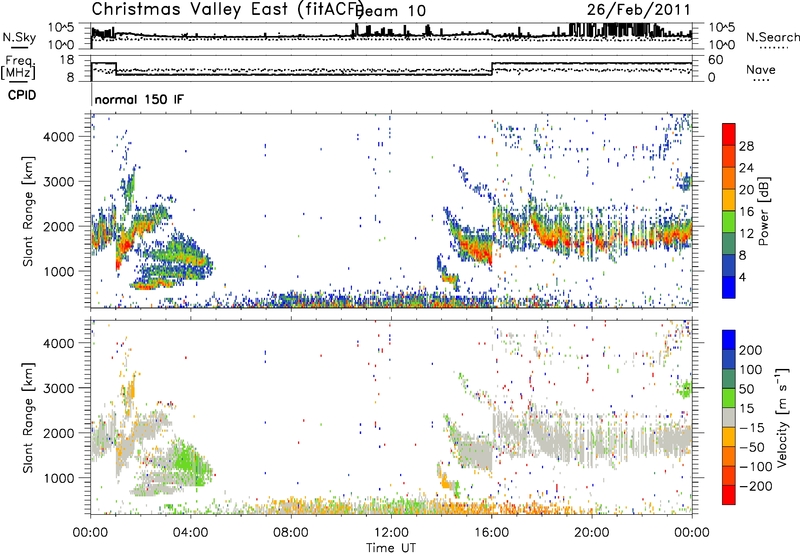Click the date 26/Feb/2011
Screen dimensions: 800x554
click(638, 10)
